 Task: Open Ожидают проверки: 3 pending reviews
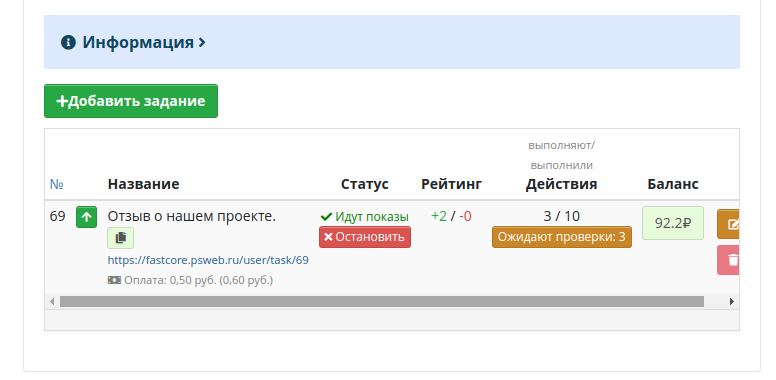pos(562,237)
